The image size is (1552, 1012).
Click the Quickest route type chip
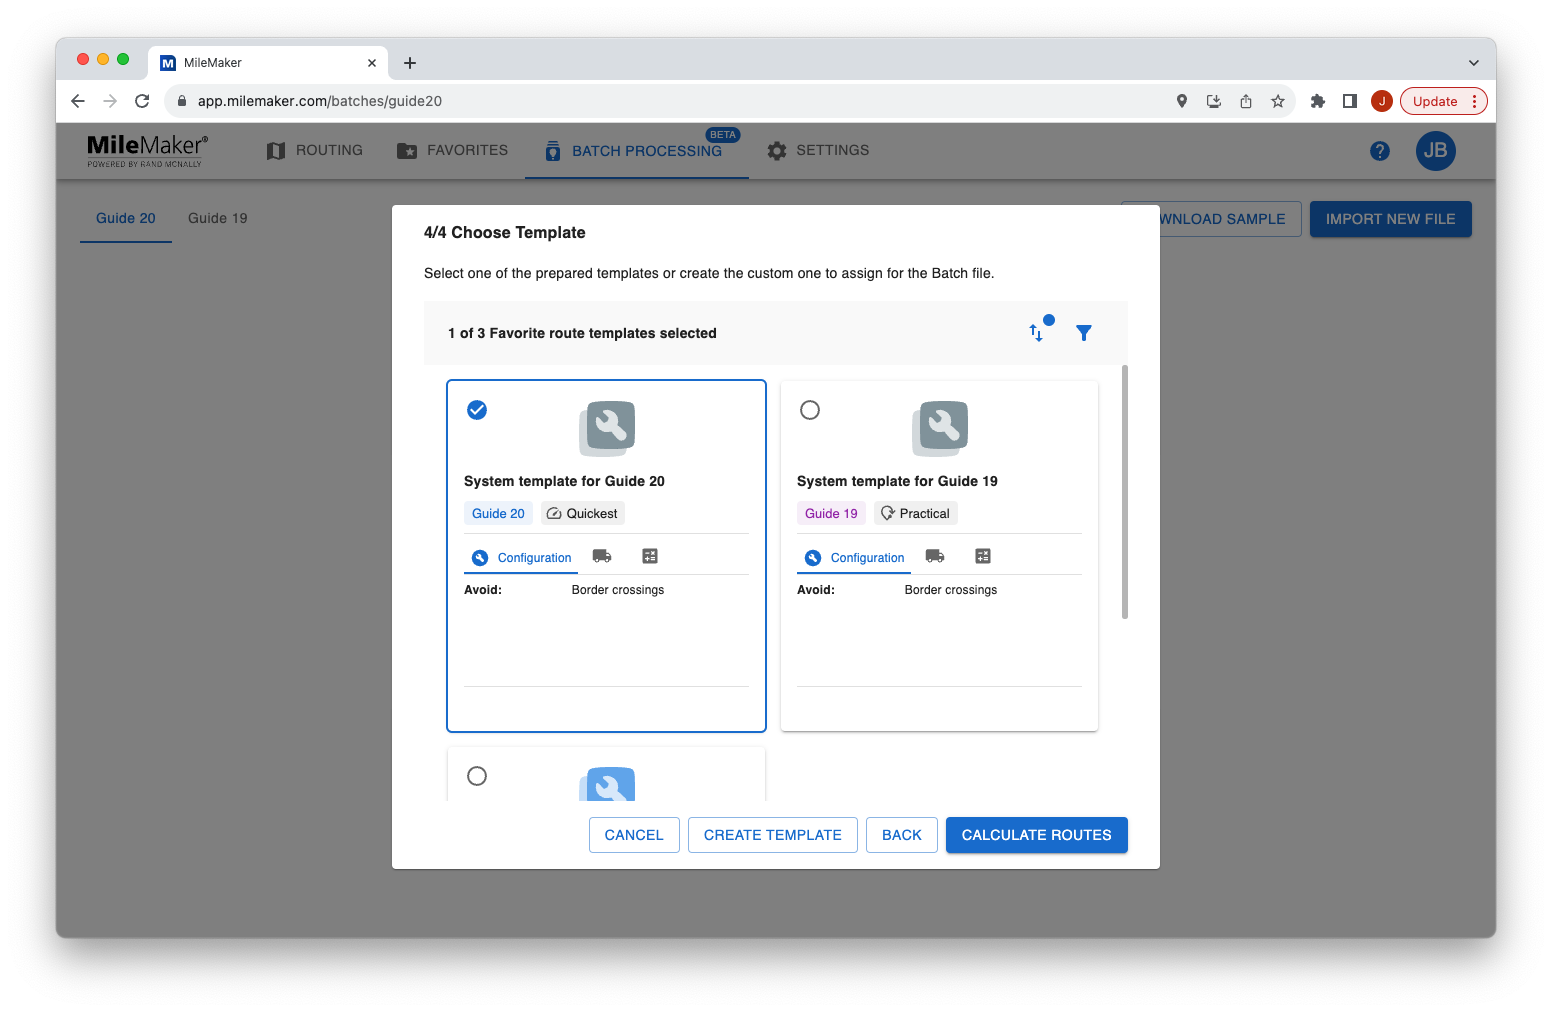[583, 513]
